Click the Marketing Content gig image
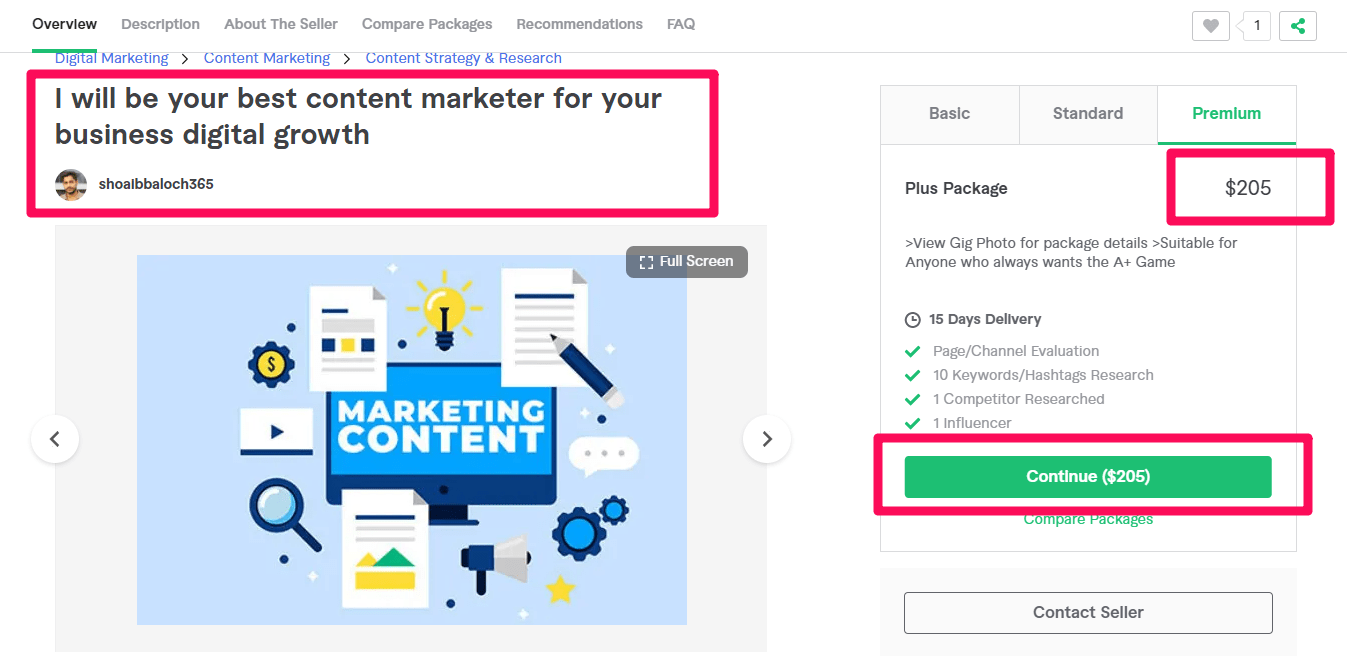The image size is (1347, 656). pyautogui.click(x=412, y=439)
